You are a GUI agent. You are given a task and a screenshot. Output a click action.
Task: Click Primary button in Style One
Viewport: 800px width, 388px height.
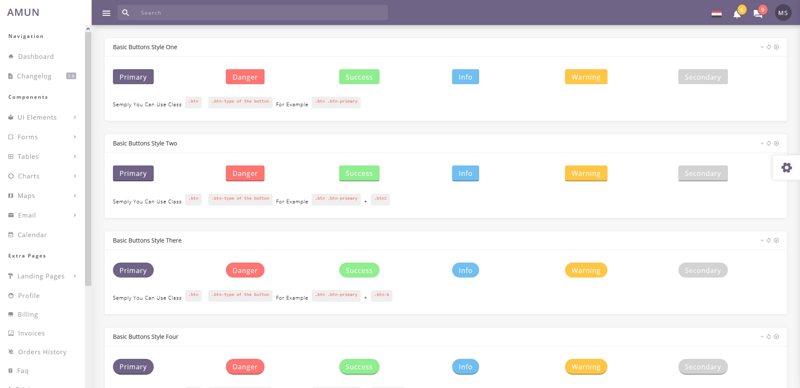pyautogui.click(x=133, y=77)
